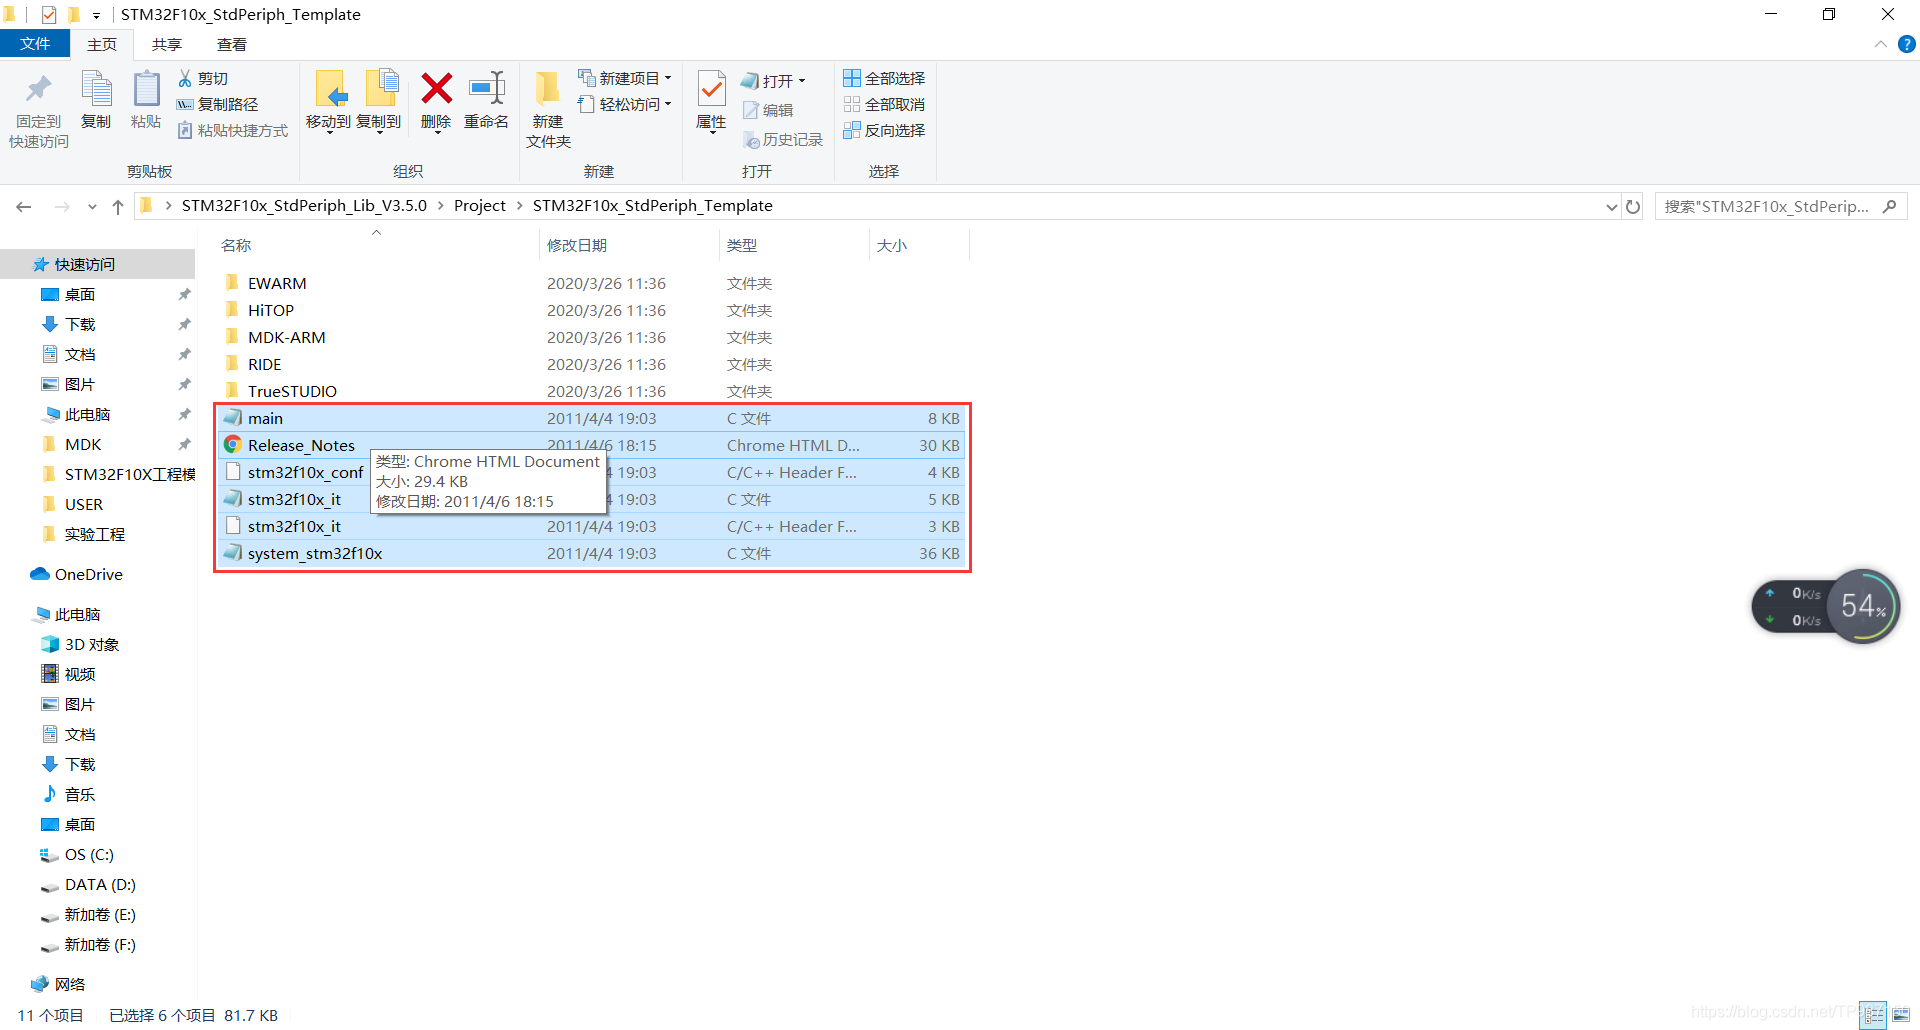Screen dimensions: 1920x1030
Task: Click the Back navigation arrow
Action: tap(24, 206)
